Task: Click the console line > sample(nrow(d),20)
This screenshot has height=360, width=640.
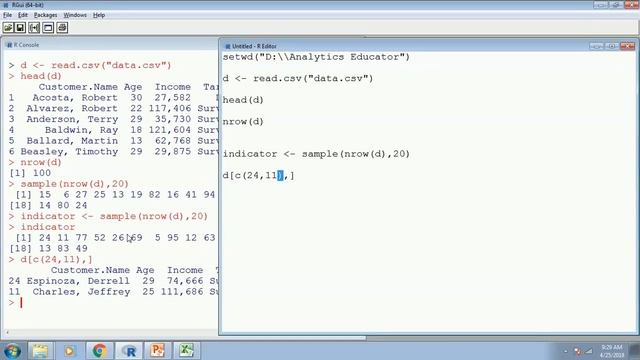Action: coord(69,184)
